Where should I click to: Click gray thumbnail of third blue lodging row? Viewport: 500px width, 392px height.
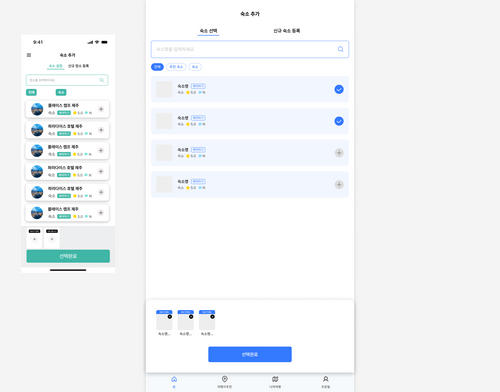[164, 153]
